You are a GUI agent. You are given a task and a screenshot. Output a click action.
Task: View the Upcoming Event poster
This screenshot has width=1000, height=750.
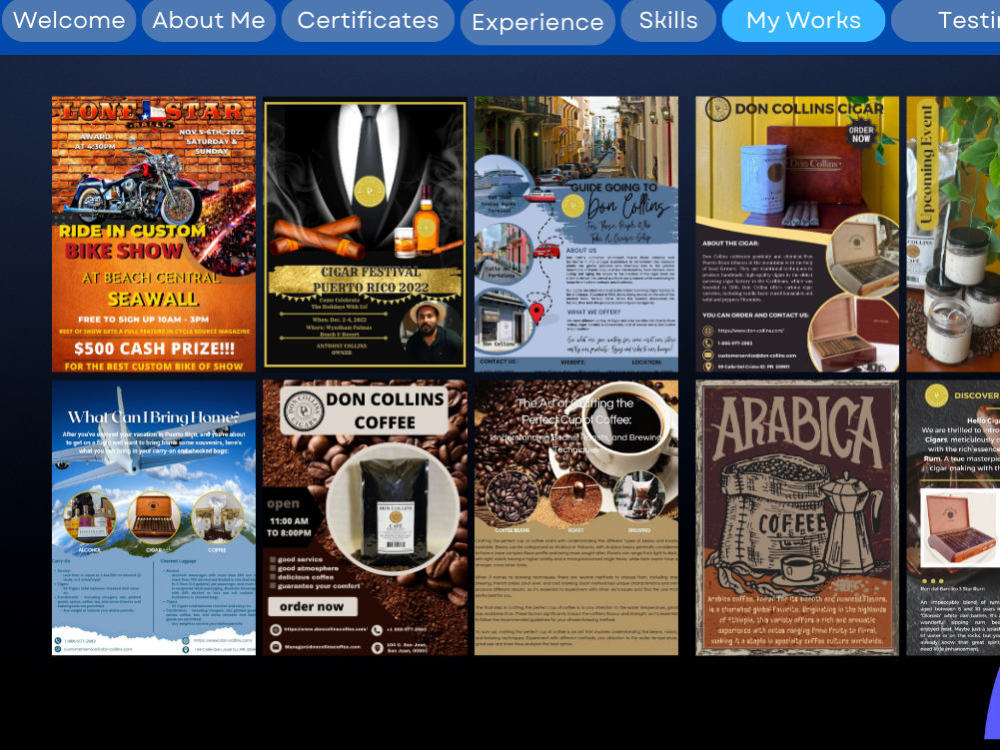pos(953,234)
